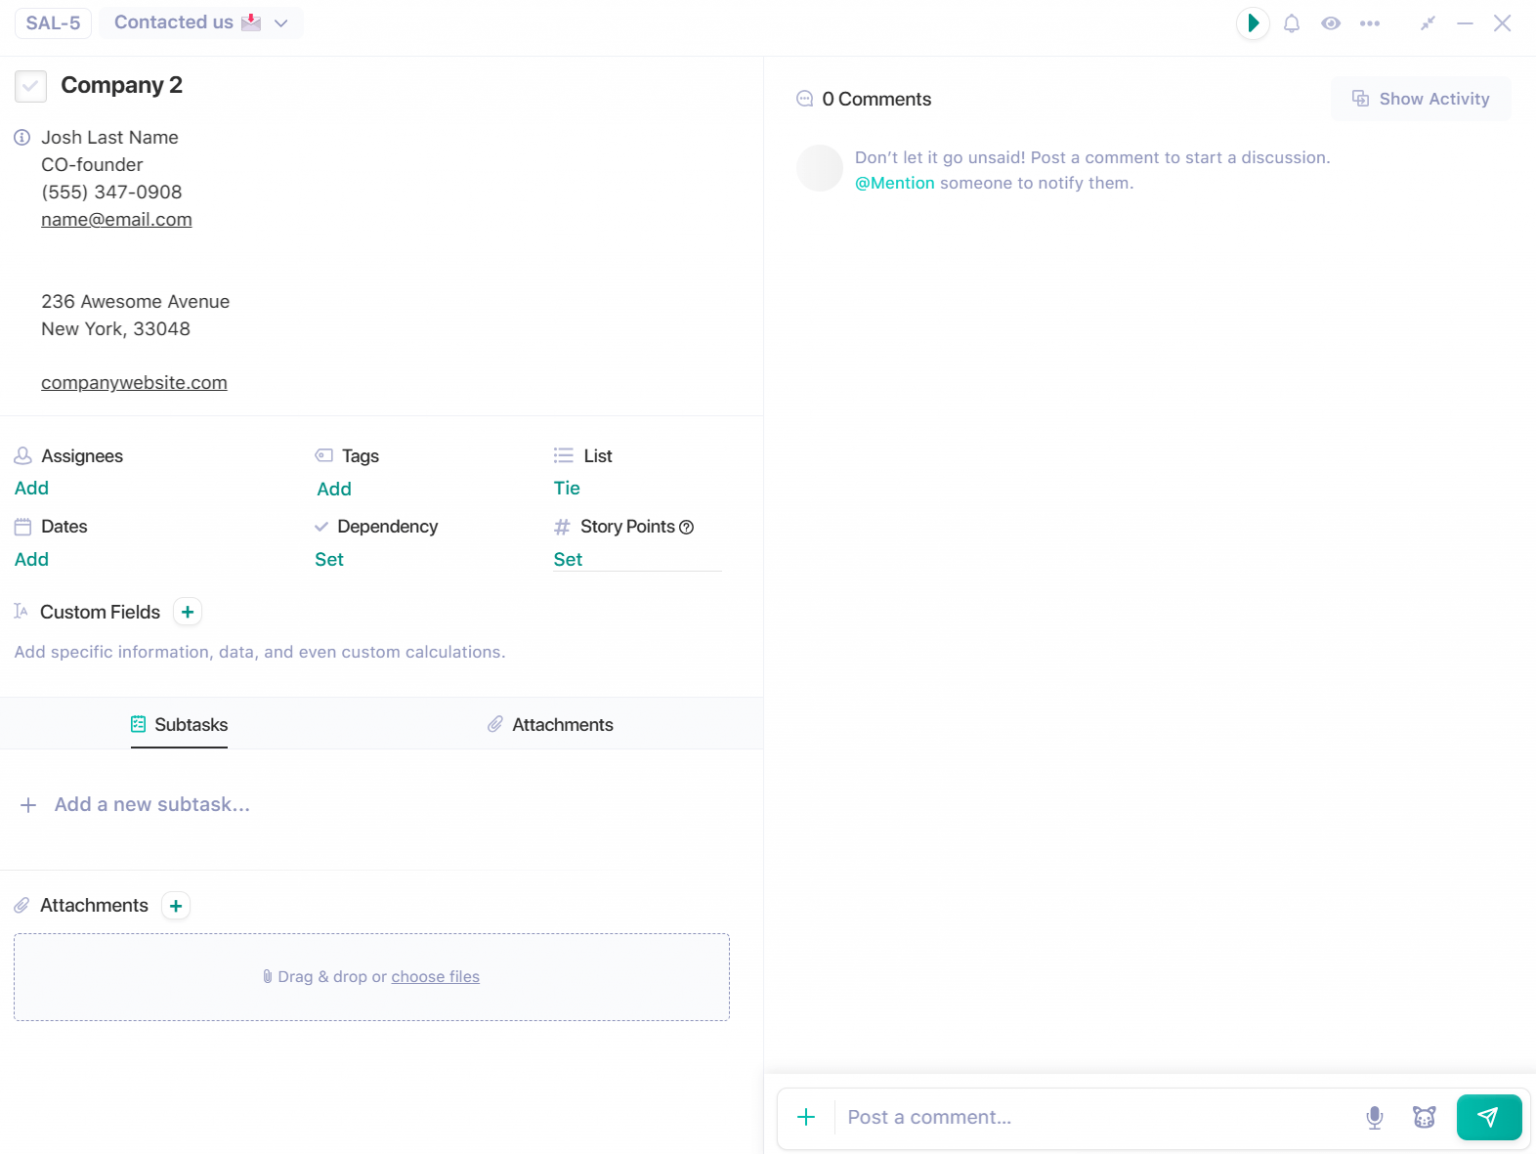Screen dimensions: 1536x1154
Task: Click Set under Story Points
Action: tap(567, 559)
